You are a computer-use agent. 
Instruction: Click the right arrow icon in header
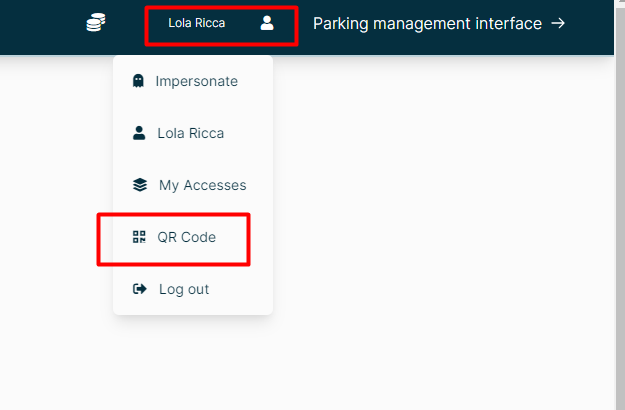558,23
